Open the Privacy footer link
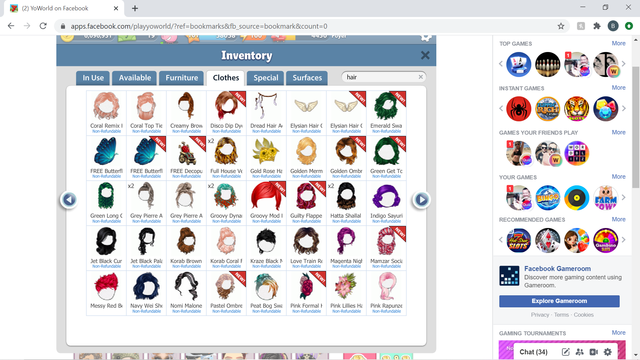 540,315
